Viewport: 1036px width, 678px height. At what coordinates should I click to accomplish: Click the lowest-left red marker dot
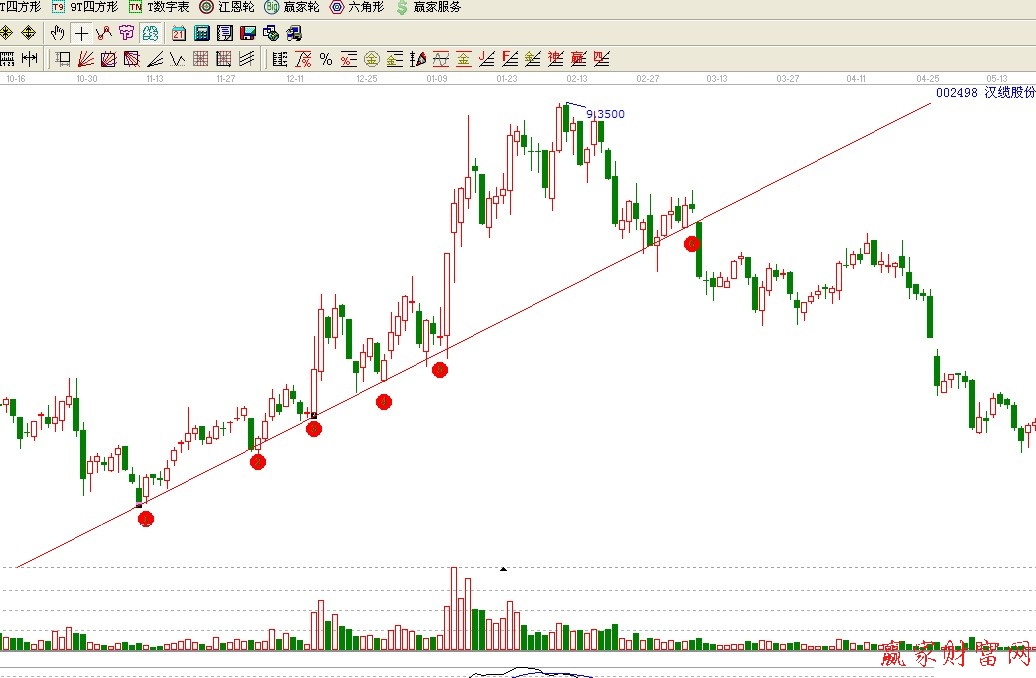(146, 518)
